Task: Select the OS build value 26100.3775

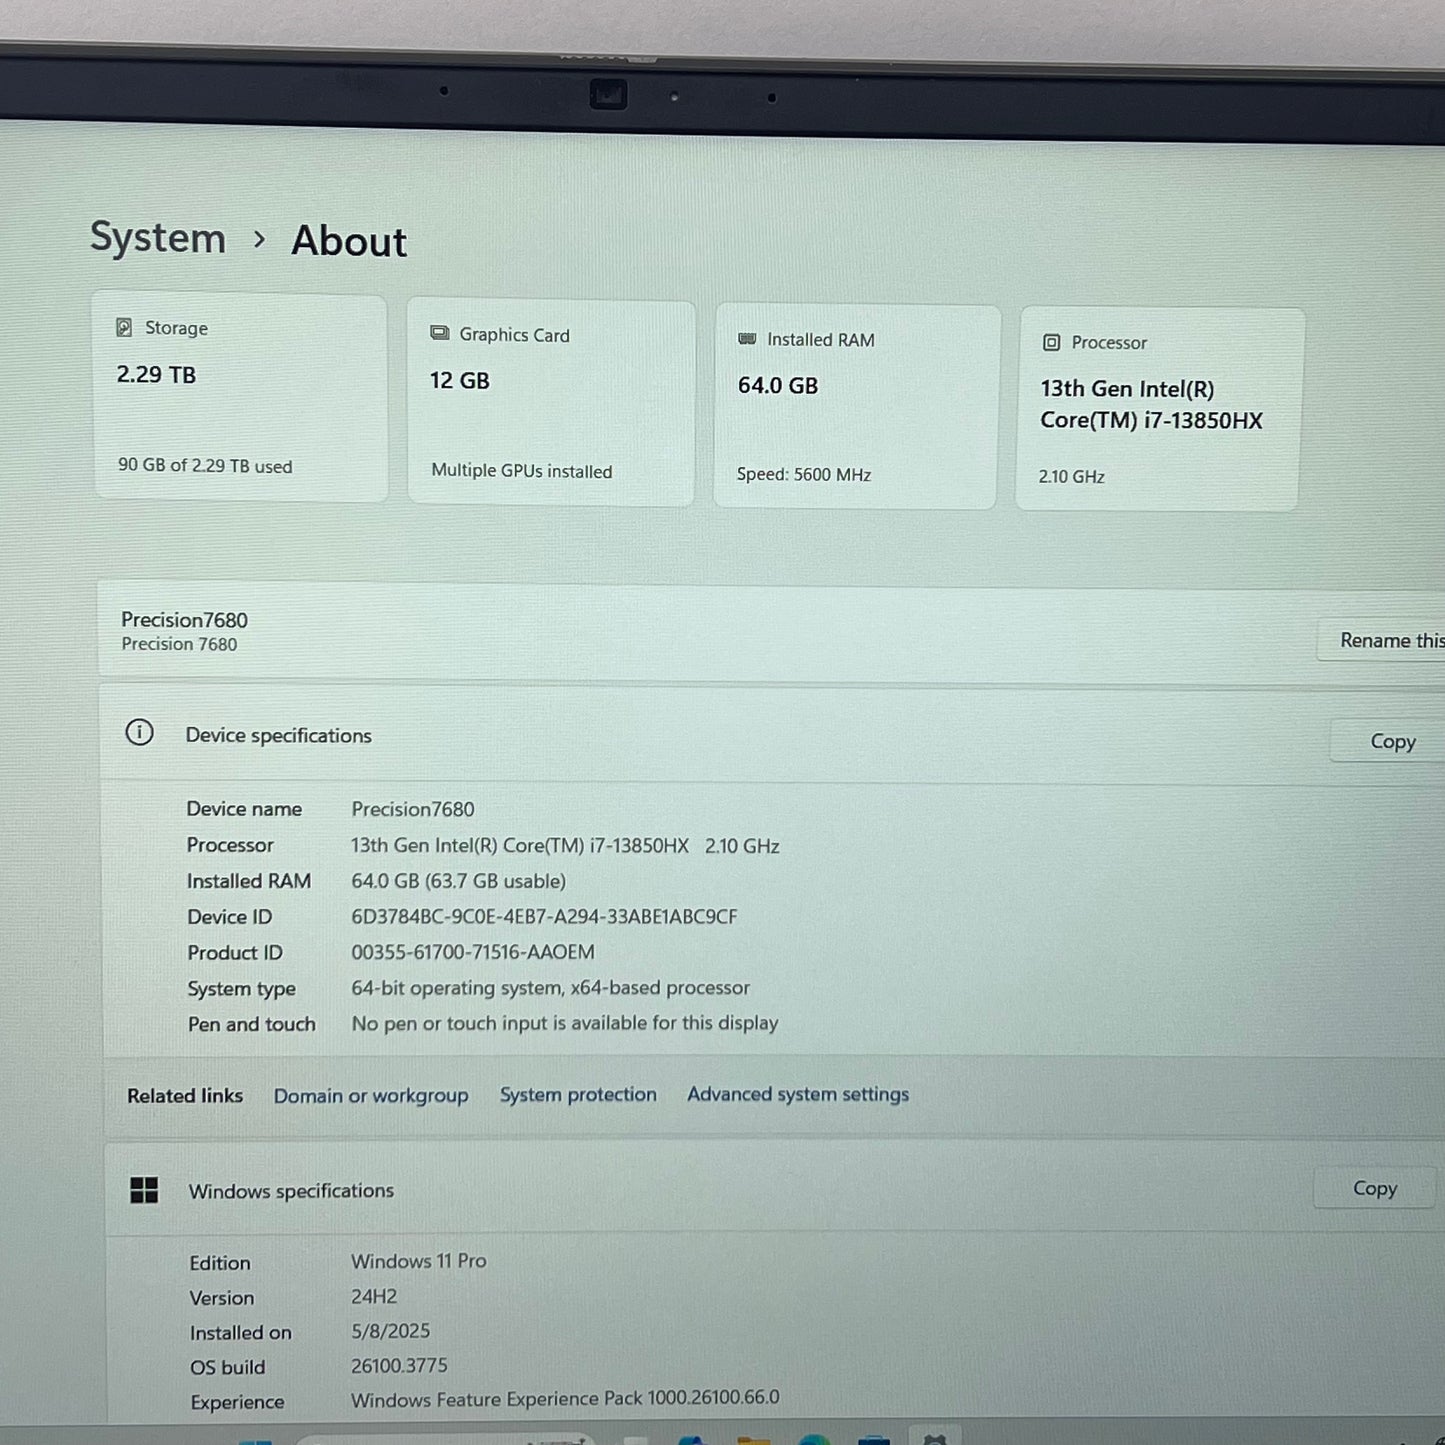Action: point(399,1366)
